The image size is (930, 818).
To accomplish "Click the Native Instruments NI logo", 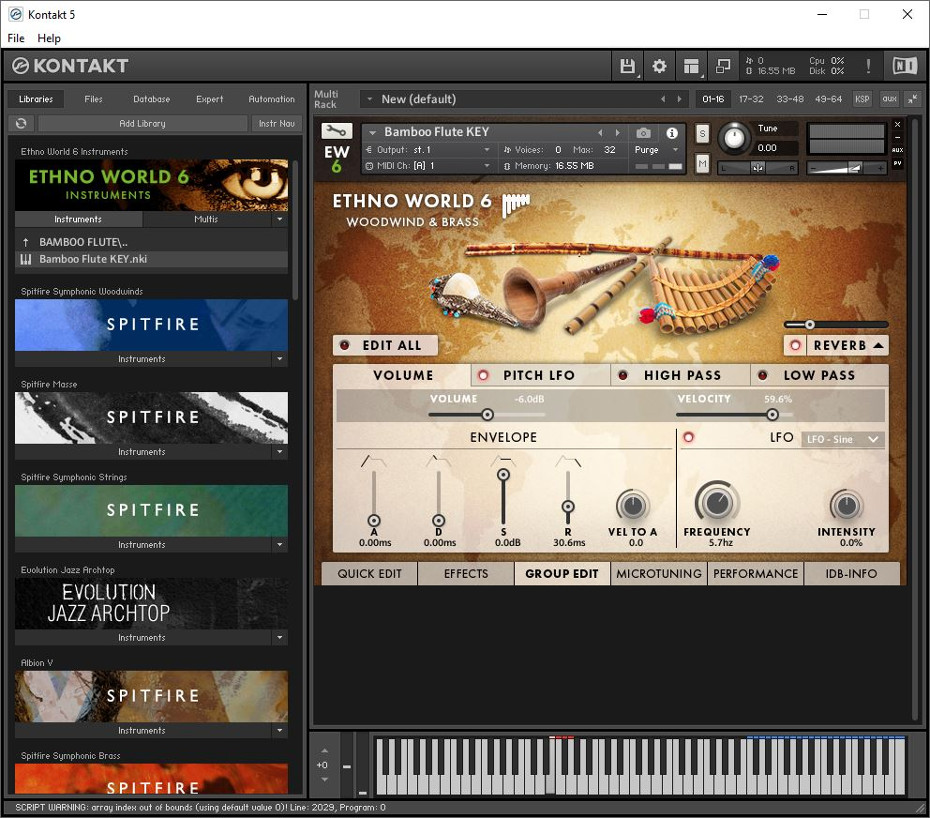I will pyautogui.click(x=904, y=66).
